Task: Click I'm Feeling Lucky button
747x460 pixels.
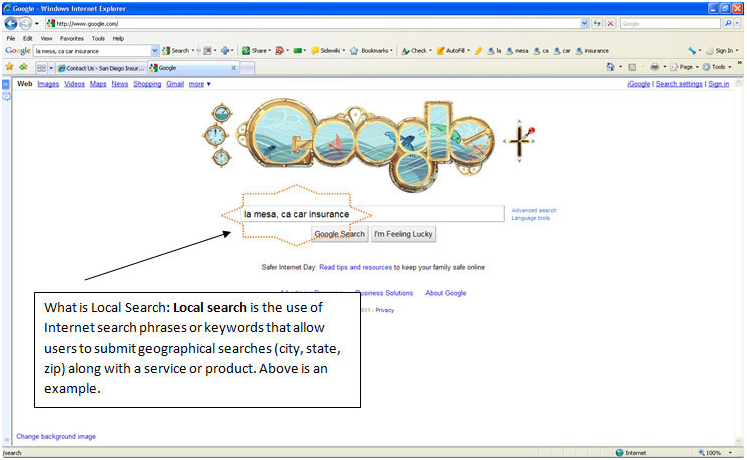Action: point(403,234)
